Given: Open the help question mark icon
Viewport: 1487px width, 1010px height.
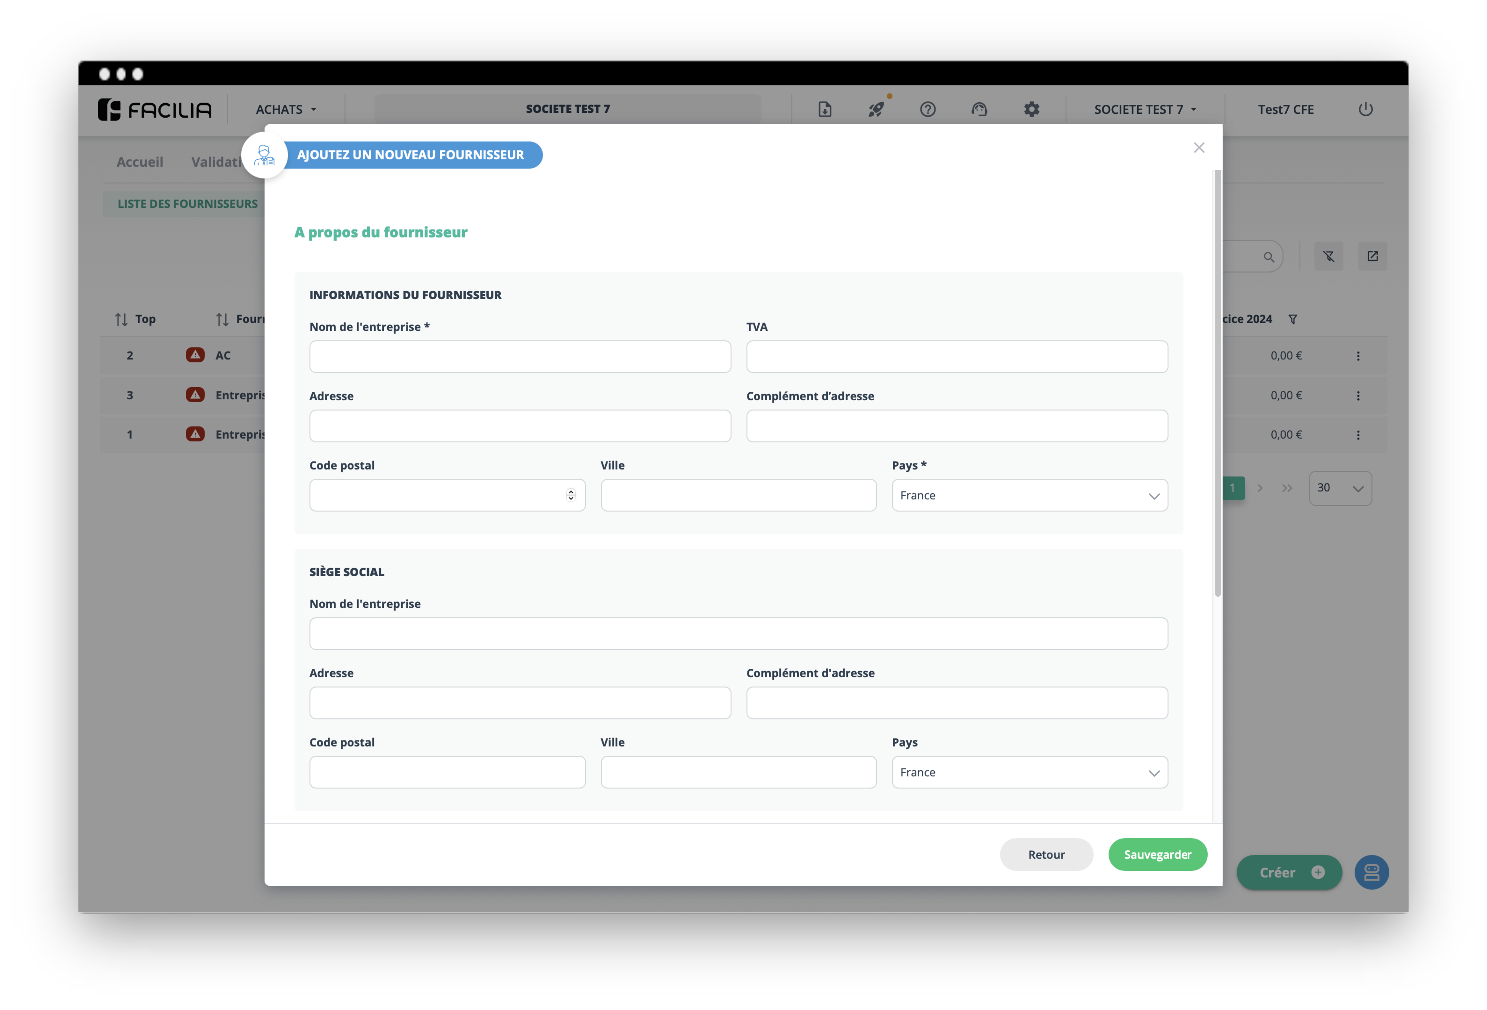Looking at the screenshot, I should pyautogui.click(x=928, y=110).
